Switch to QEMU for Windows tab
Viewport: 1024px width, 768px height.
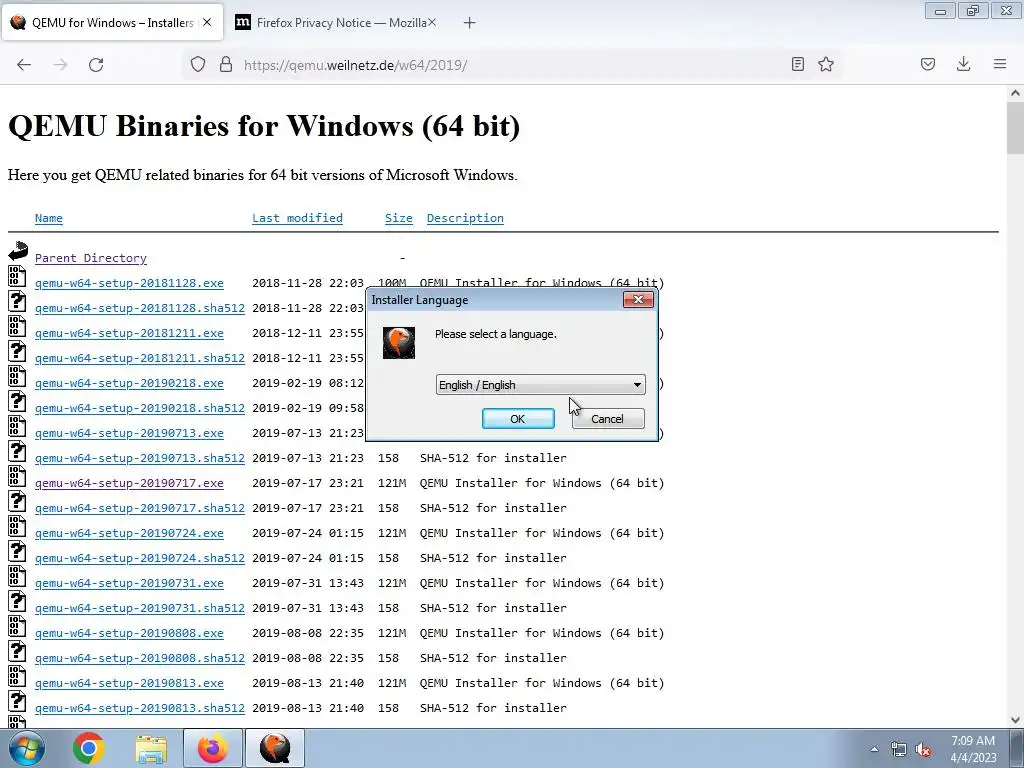click(112, 23)
